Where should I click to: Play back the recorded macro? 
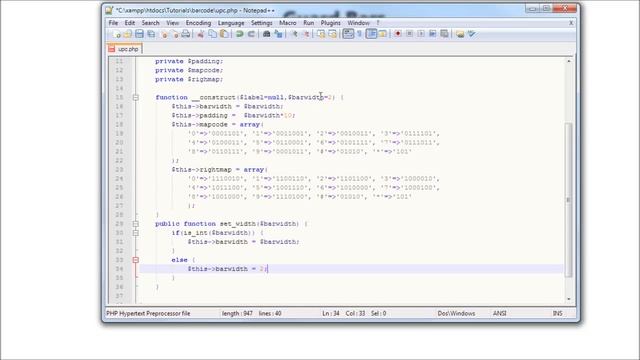coord(421,34)
